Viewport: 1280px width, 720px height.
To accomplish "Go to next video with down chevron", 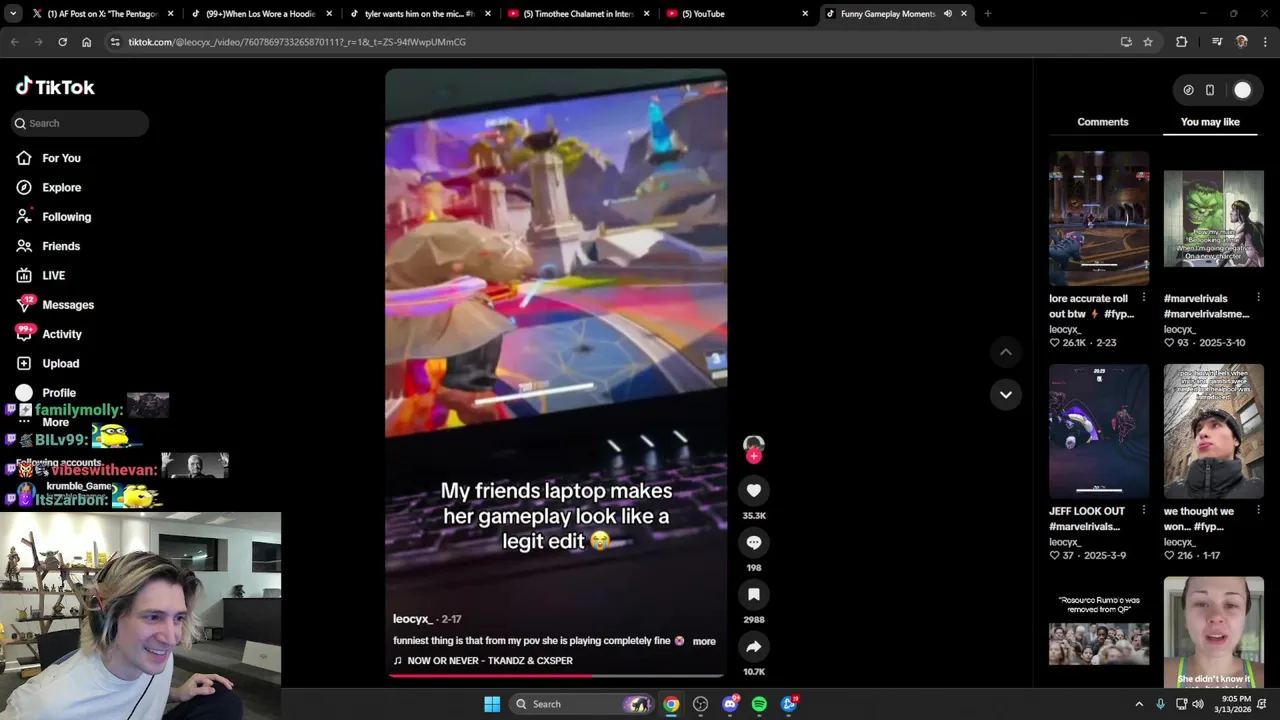I will [x=1006, y=395].
